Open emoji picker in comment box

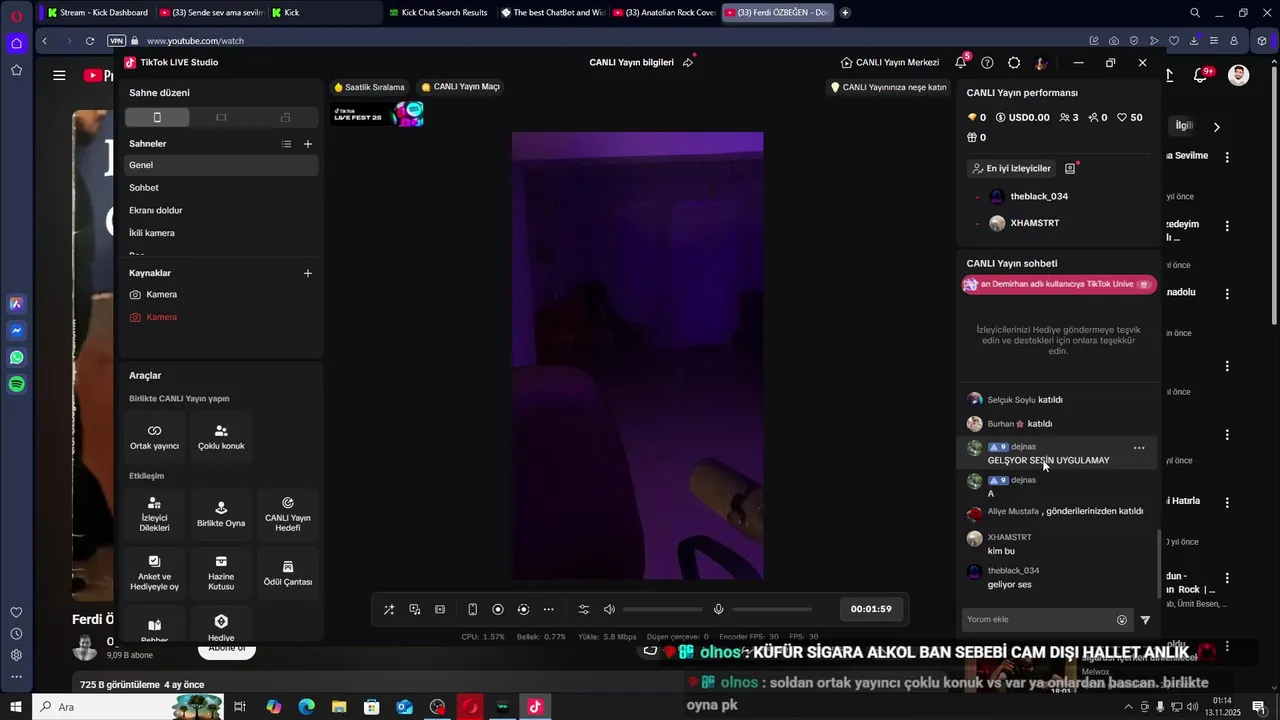[x=1122, y=620]
